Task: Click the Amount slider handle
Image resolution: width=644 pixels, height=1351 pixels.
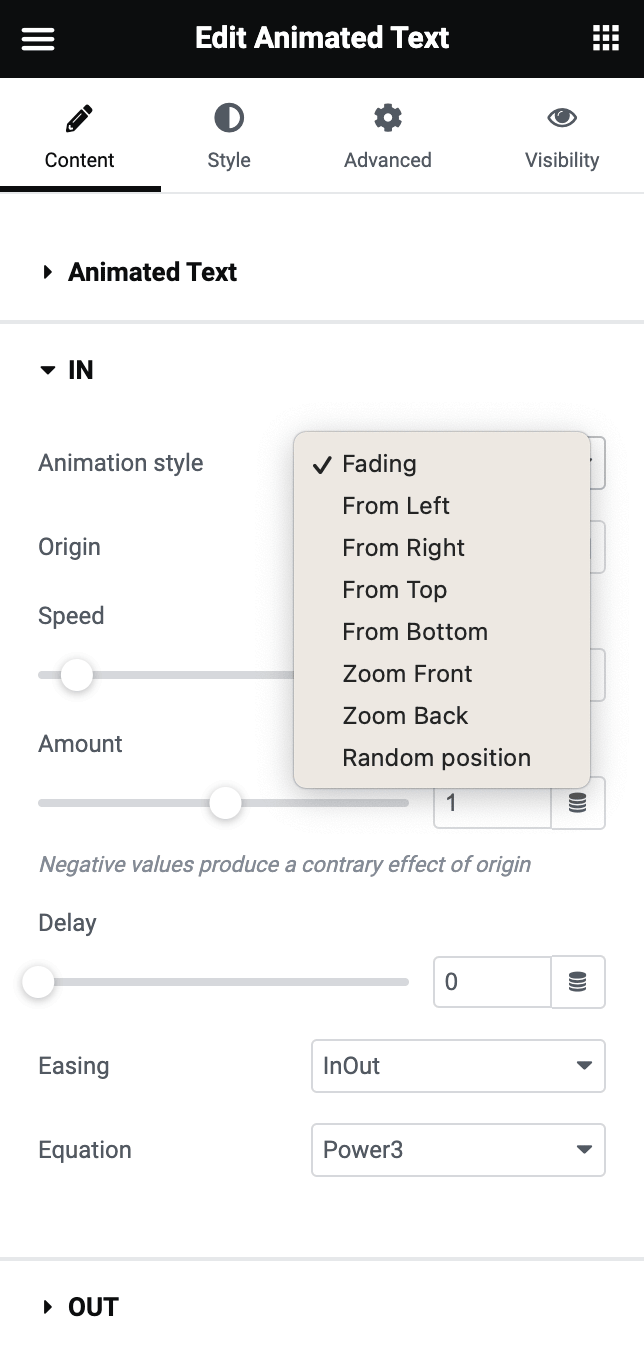Action: pos(226,803)
